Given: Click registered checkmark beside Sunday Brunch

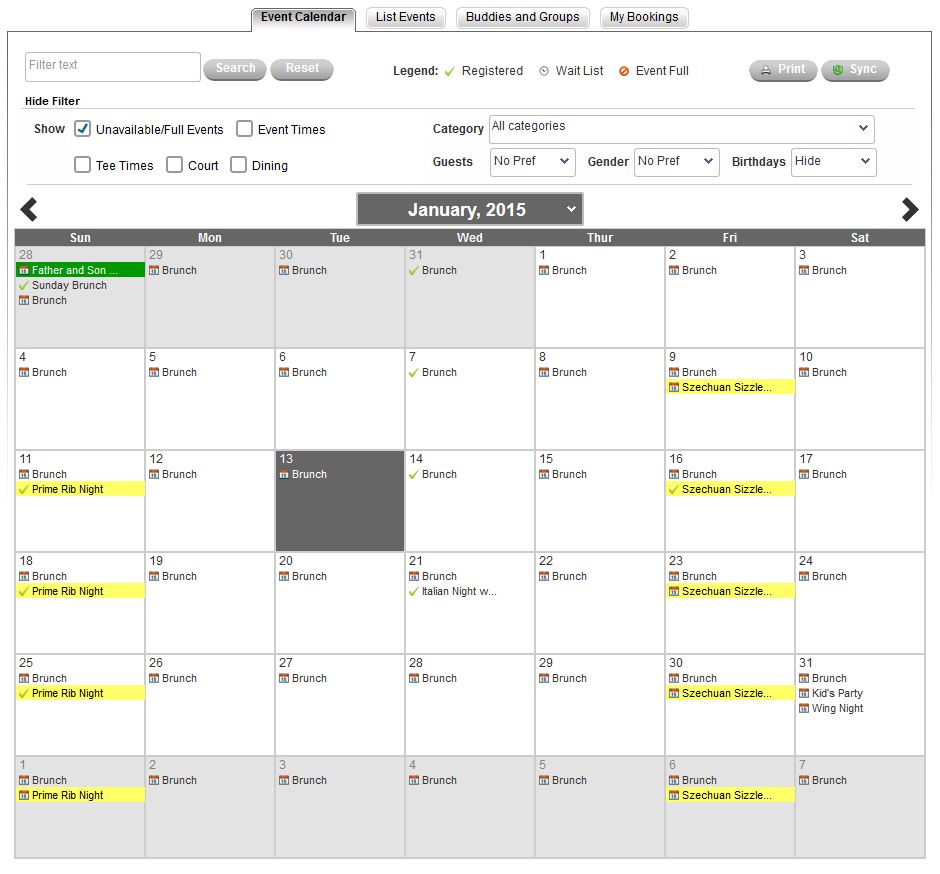Looking at the screenshot, I should point(24,286).
